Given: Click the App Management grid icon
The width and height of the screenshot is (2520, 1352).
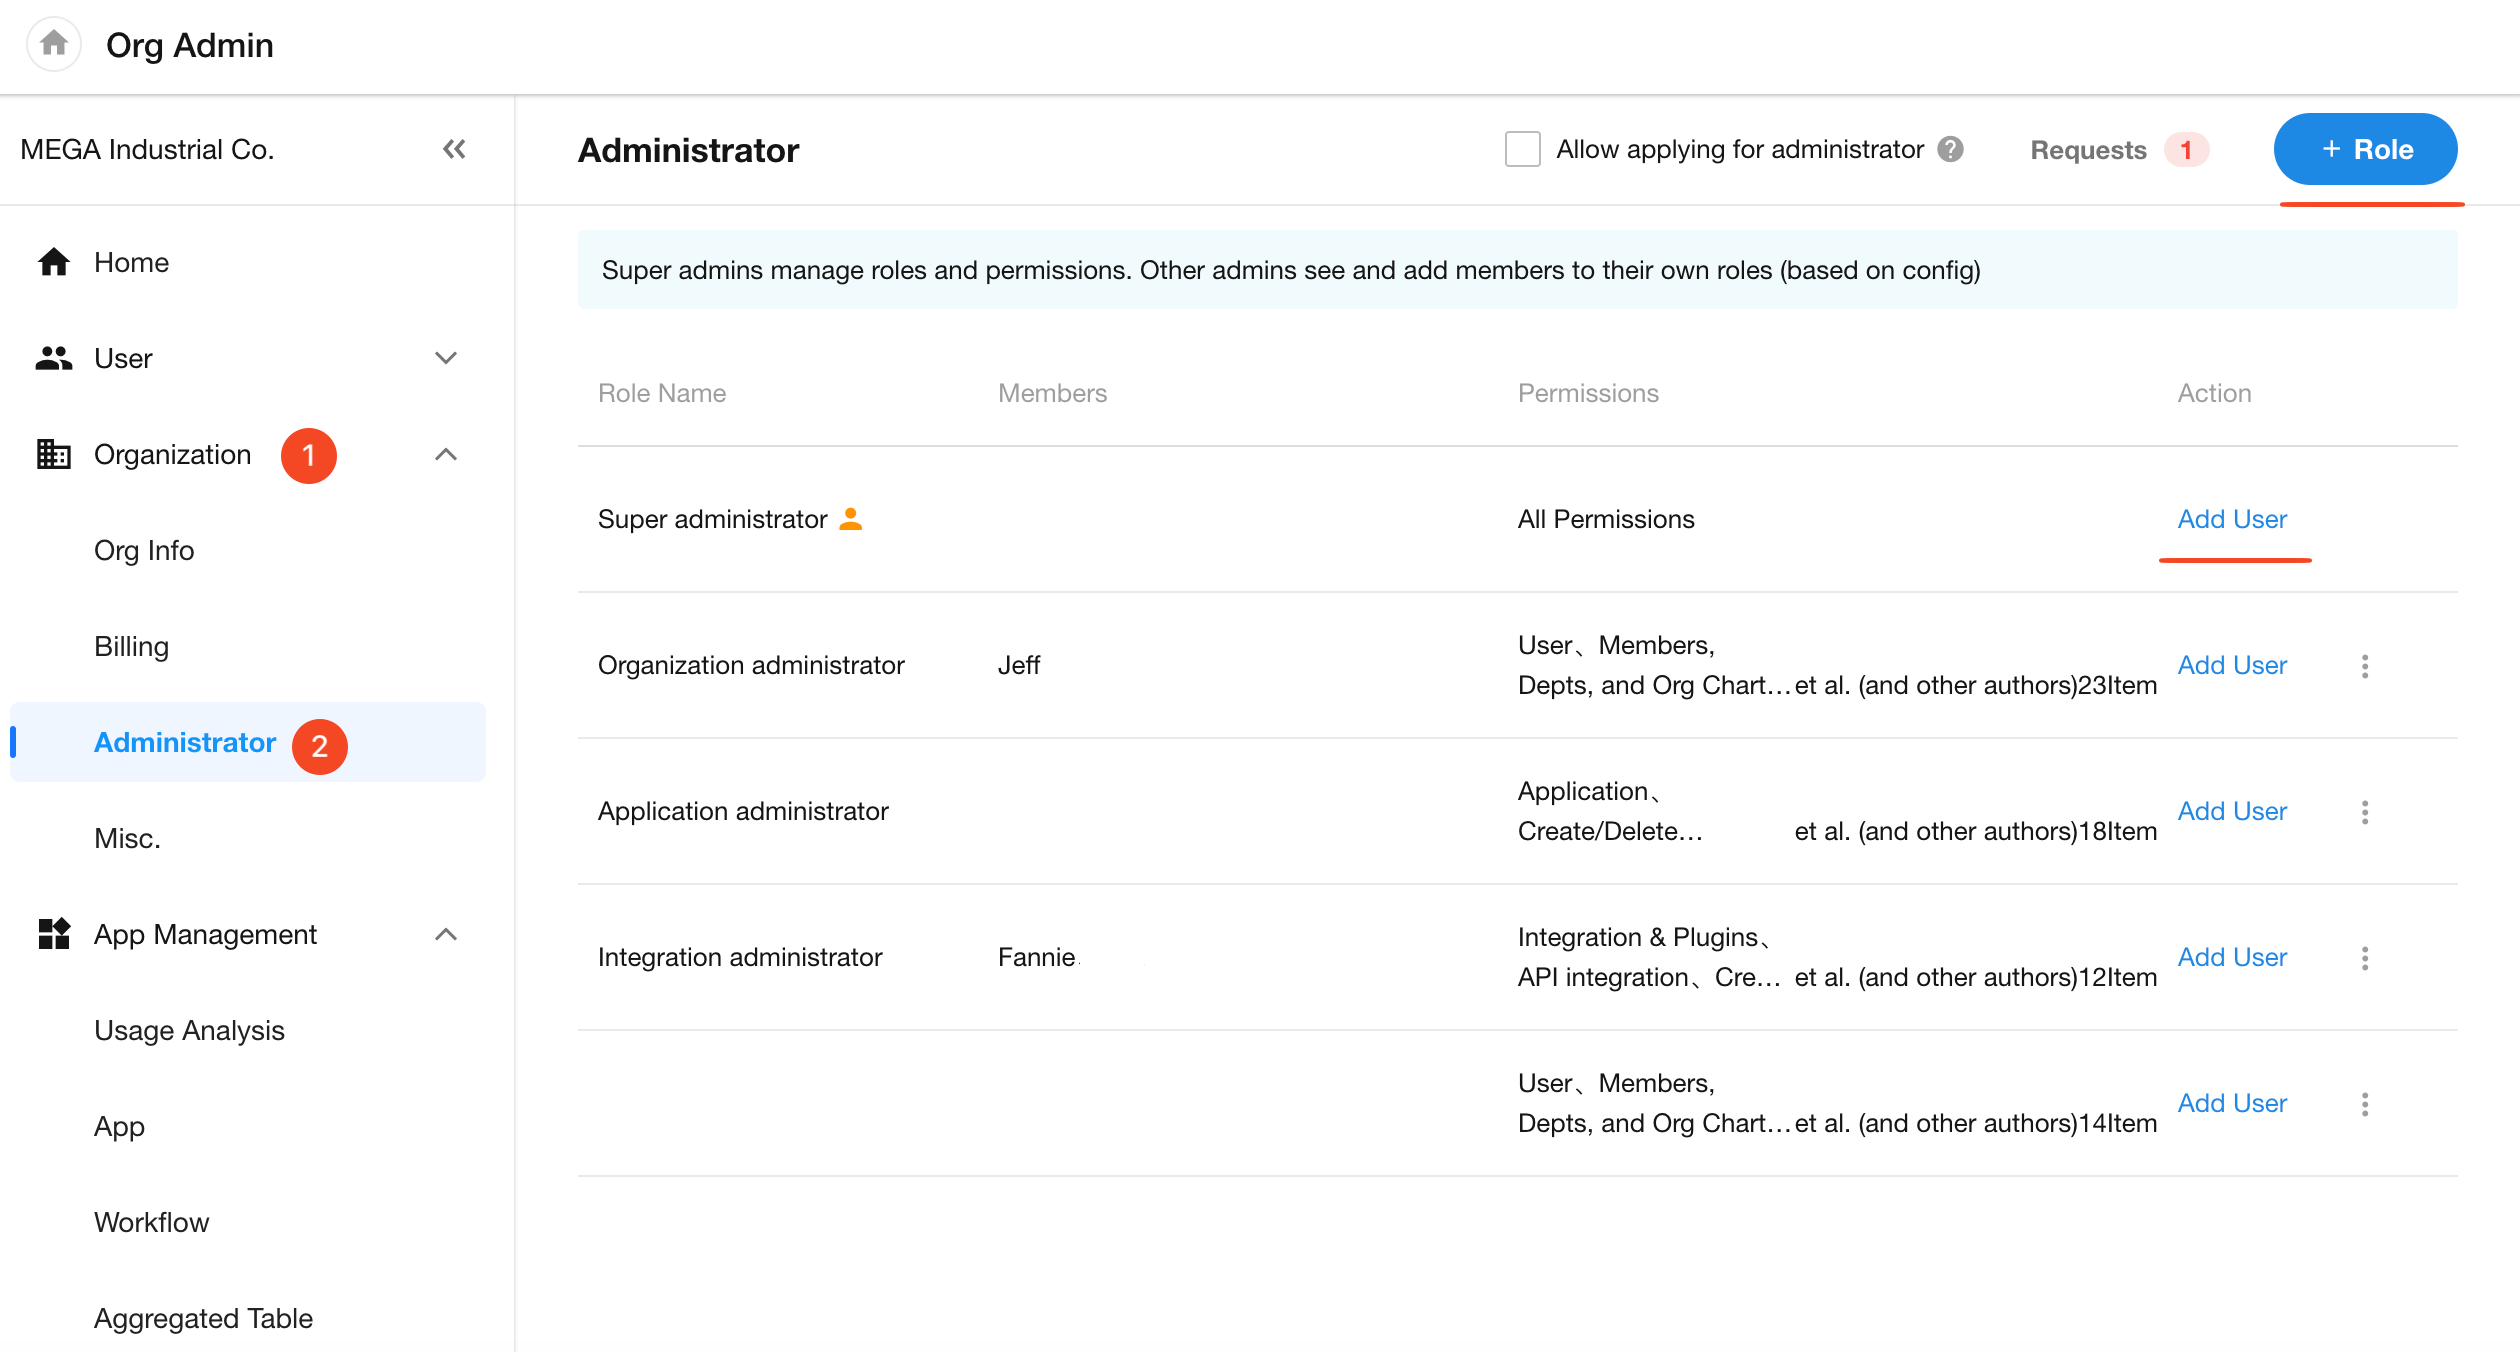Looking at the screenshot, I should [54, 934].
